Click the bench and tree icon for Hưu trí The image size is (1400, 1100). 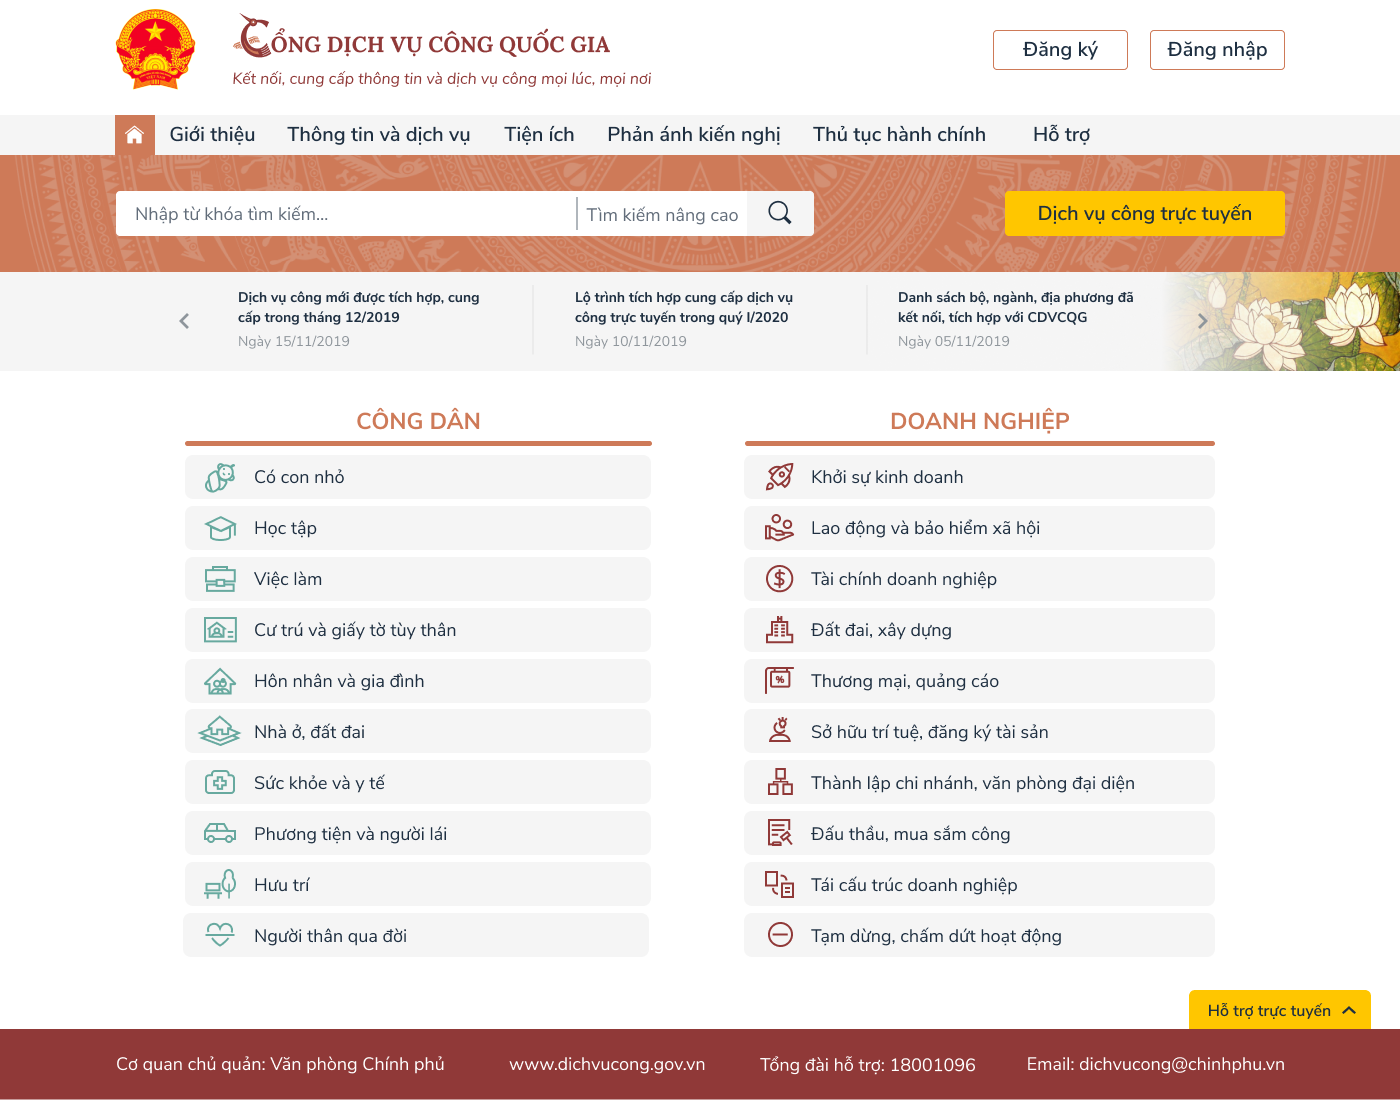pyautogui.click(x=220, y=885)
